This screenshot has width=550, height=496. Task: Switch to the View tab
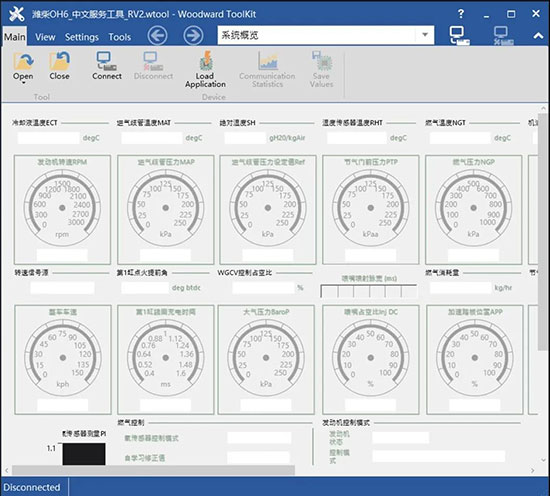[x=45, y=37]
